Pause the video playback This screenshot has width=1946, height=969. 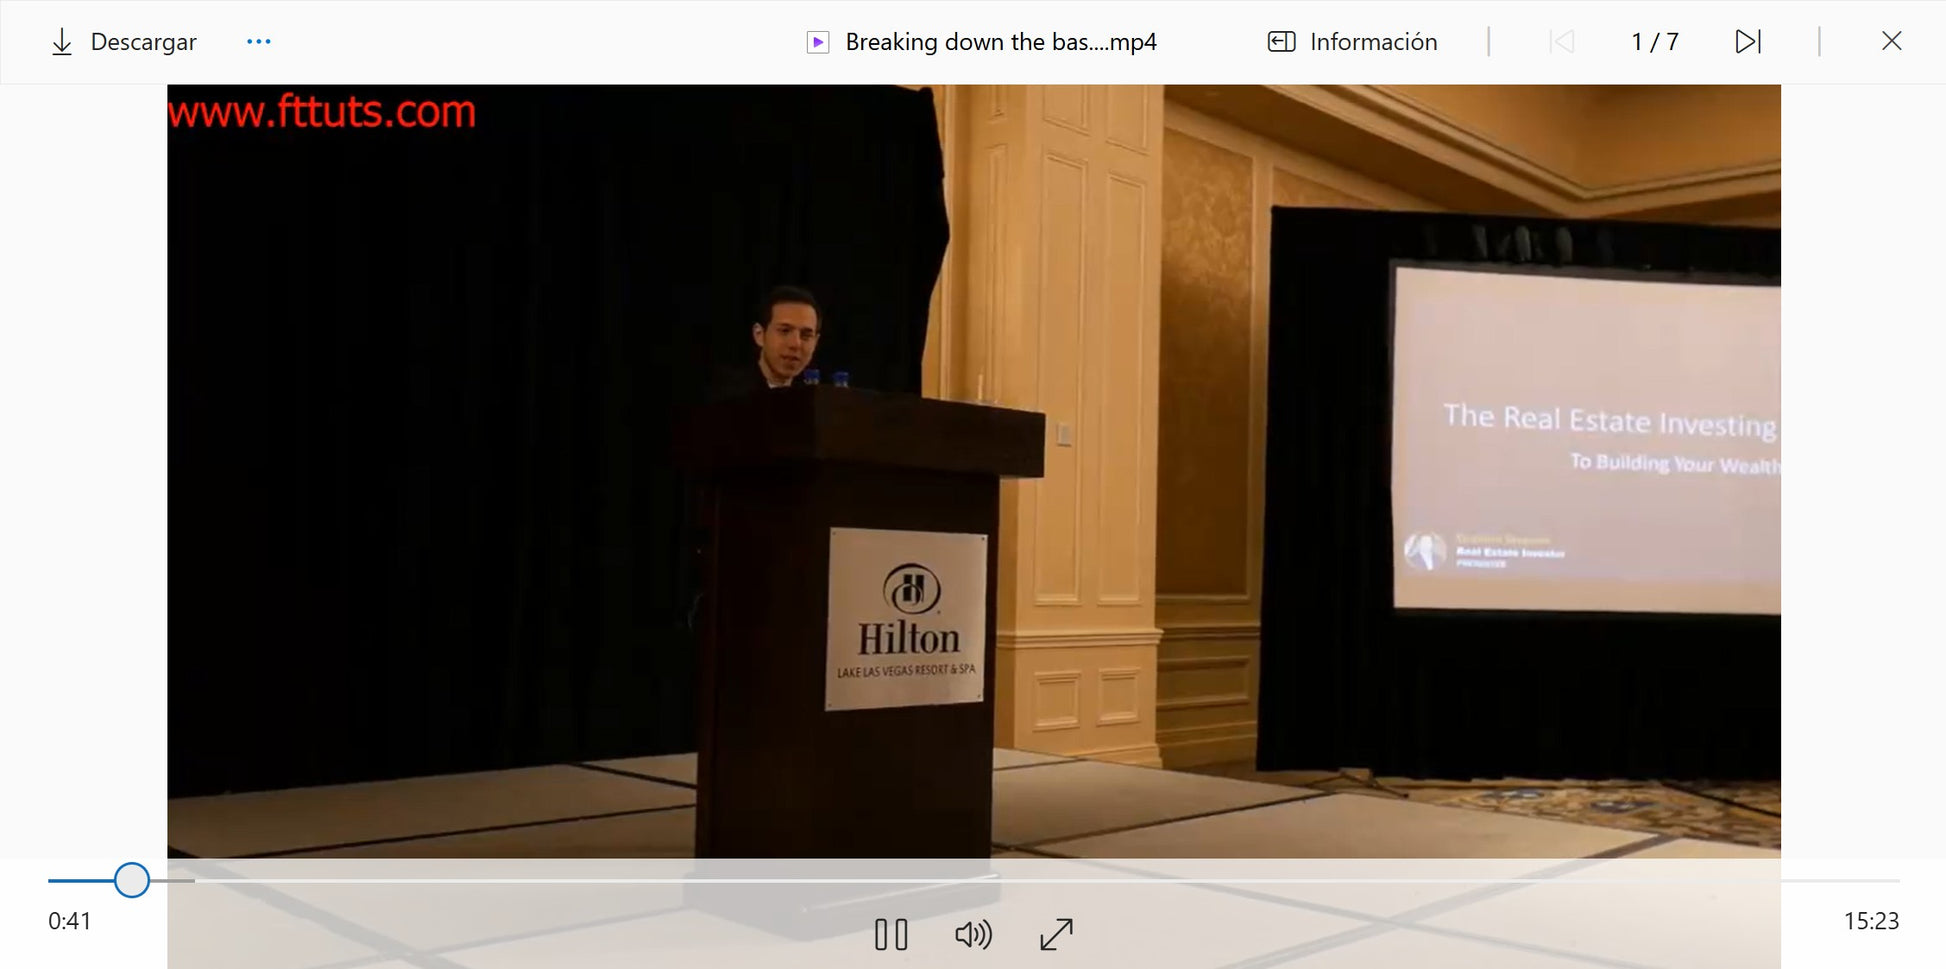(890, 935)
